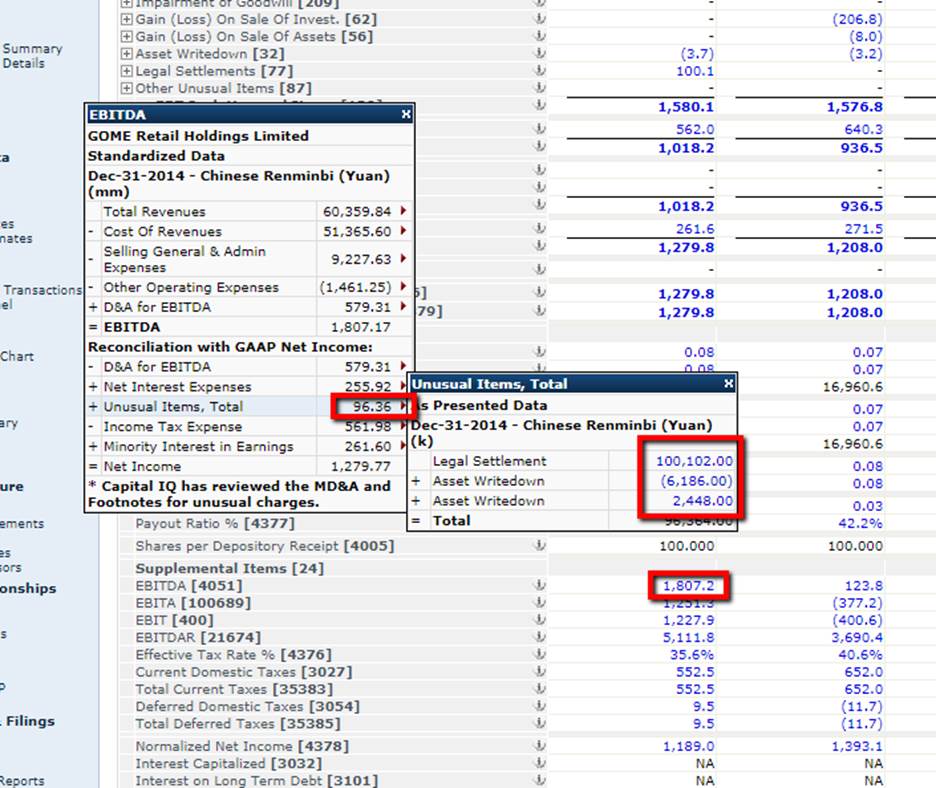Viewport: 936px width, 788px height.
Task: Close the Unusual Items, Total popup
Action: pyautogui.click(x=728, y=383)
